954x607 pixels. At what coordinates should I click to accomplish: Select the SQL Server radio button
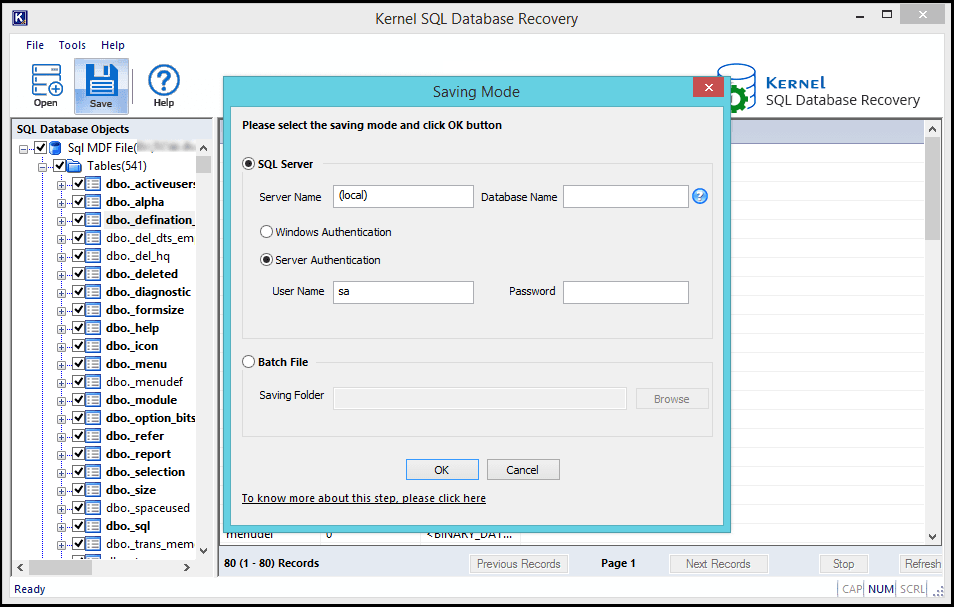coord(248,164)
